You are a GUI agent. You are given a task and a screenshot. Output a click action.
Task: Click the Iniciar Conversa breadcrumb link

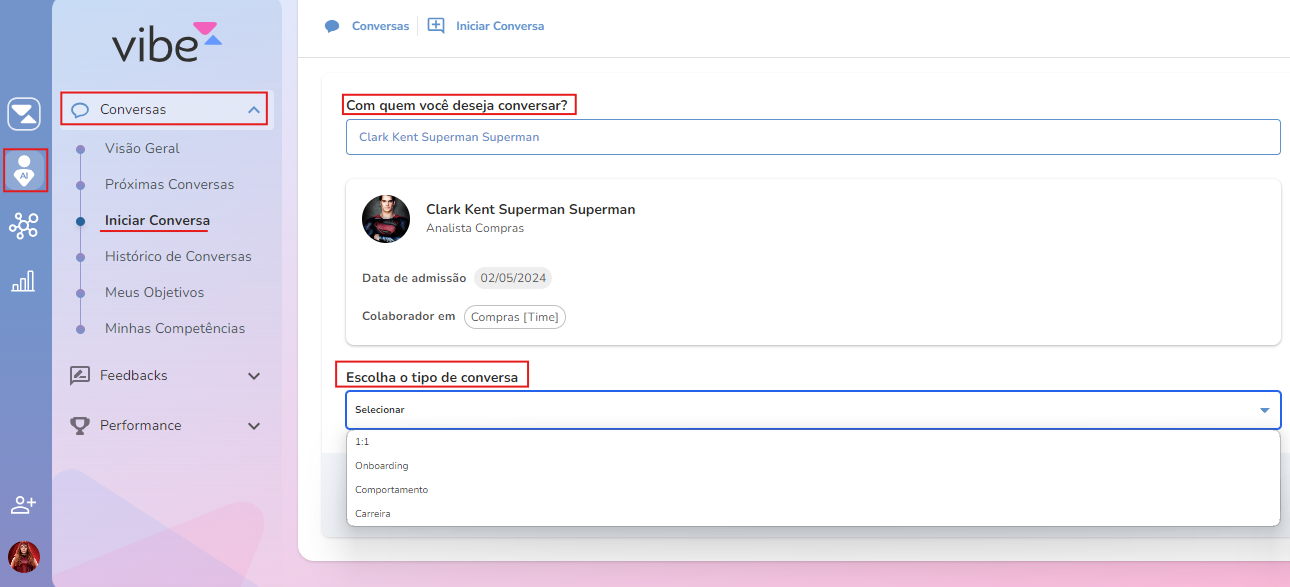(x=500, y=26)
